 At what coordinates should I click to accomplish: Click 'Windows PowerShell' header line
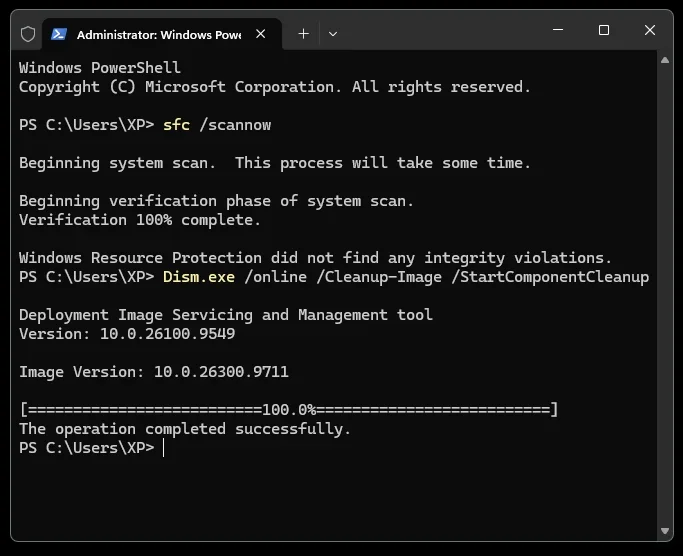[x=100, y=68]
